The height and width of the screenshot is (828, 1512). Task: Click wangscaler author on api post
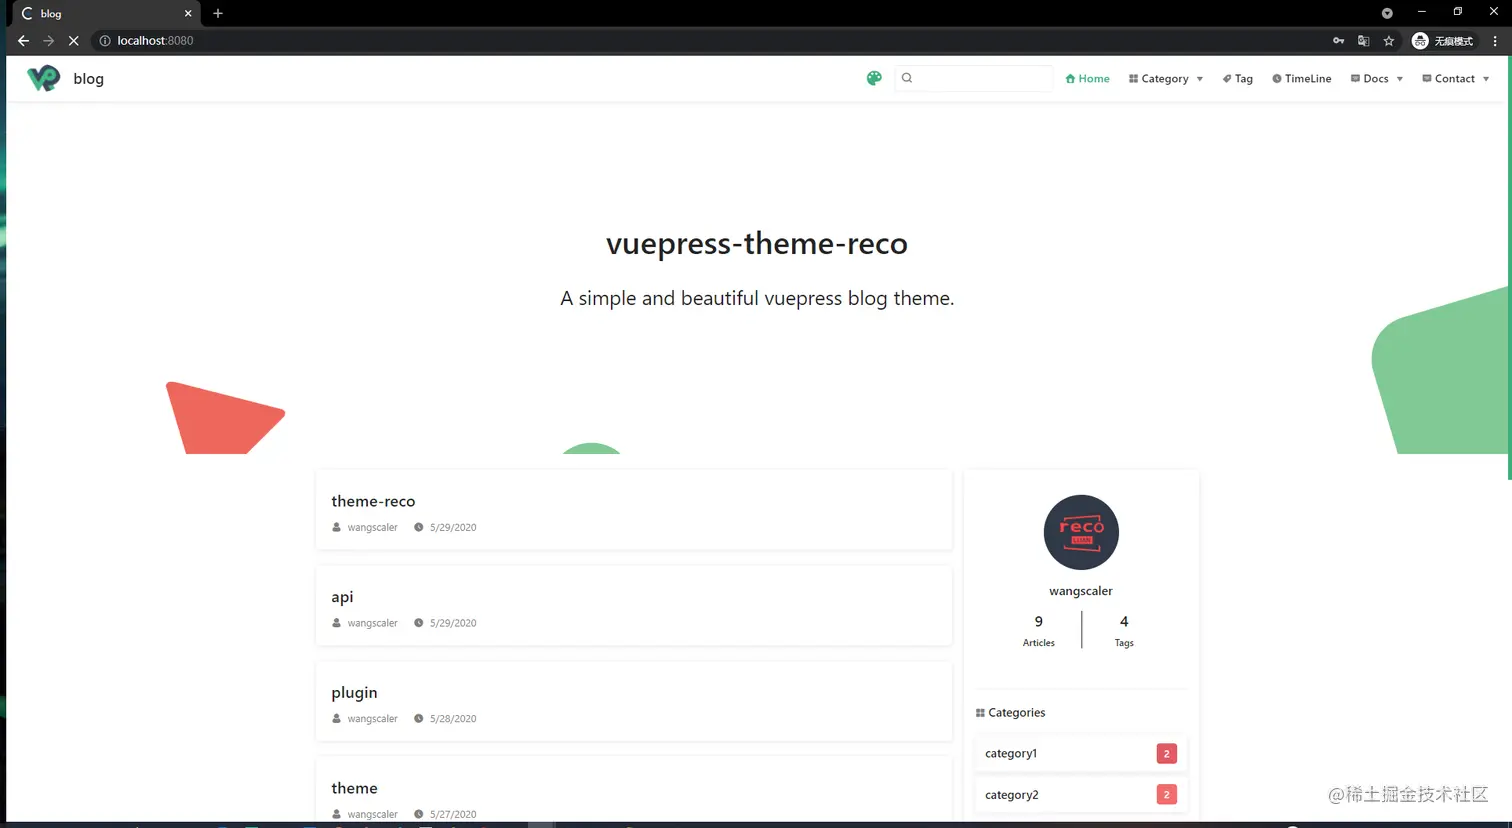(372, 623)
